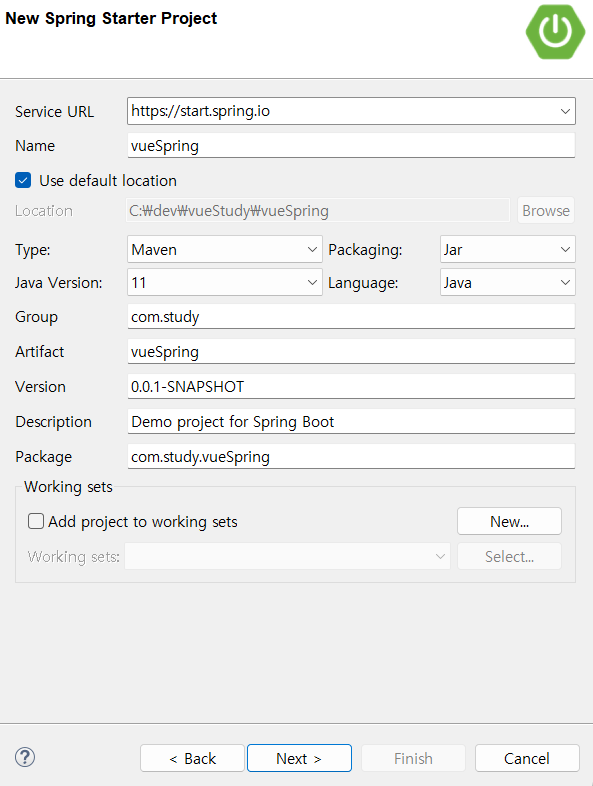The width and height of the screenshot is (593, 786).
Task: Click the Package label
Action: coord(44,457)
